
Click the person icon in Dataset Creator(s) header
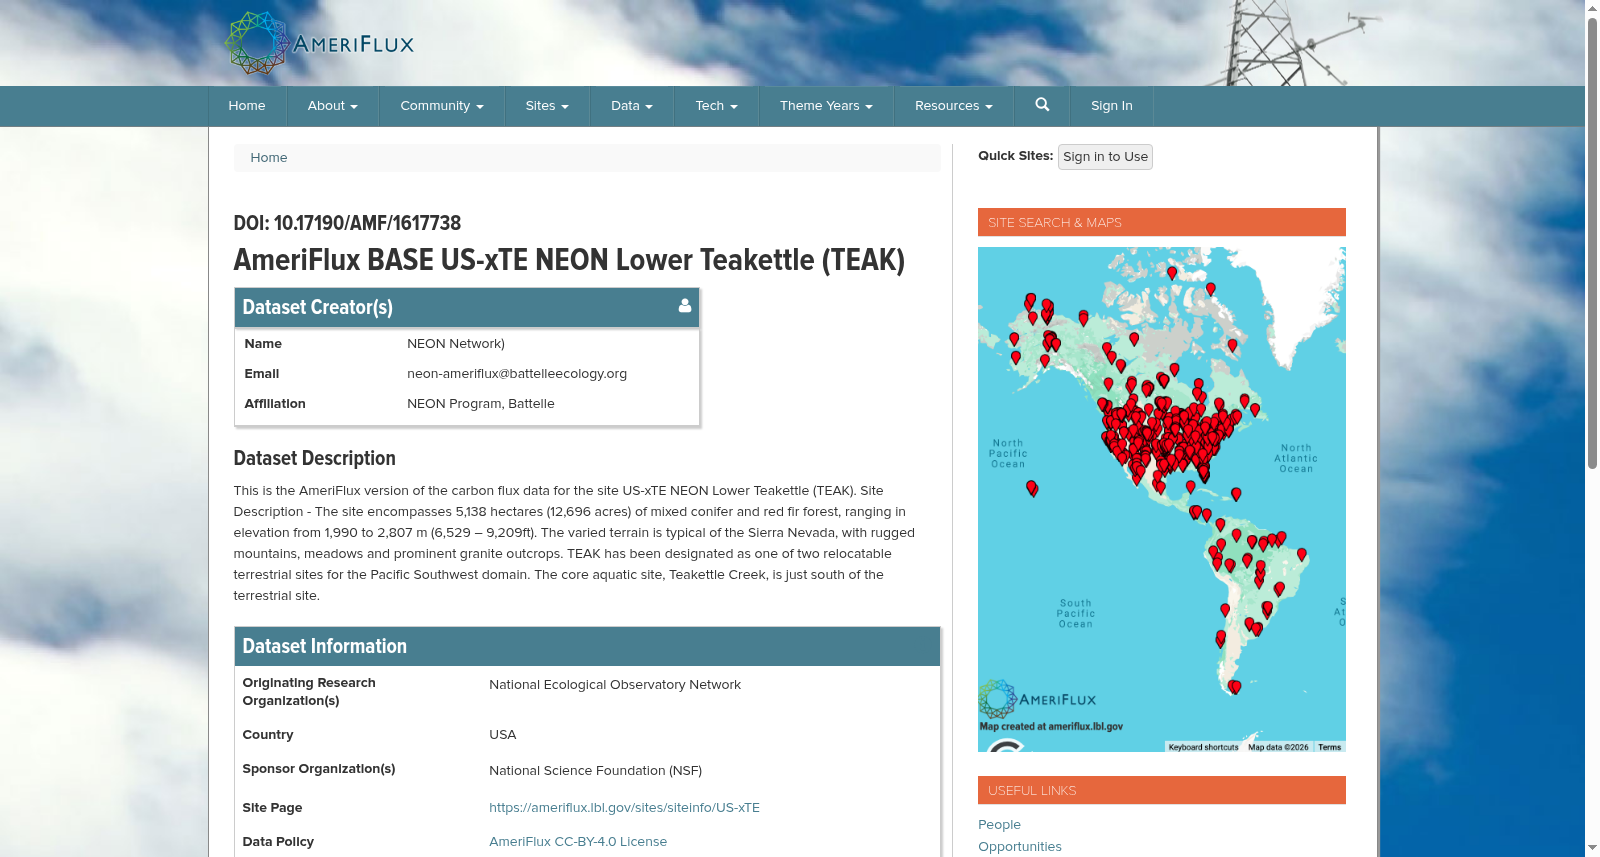click(x=685, y=306)
